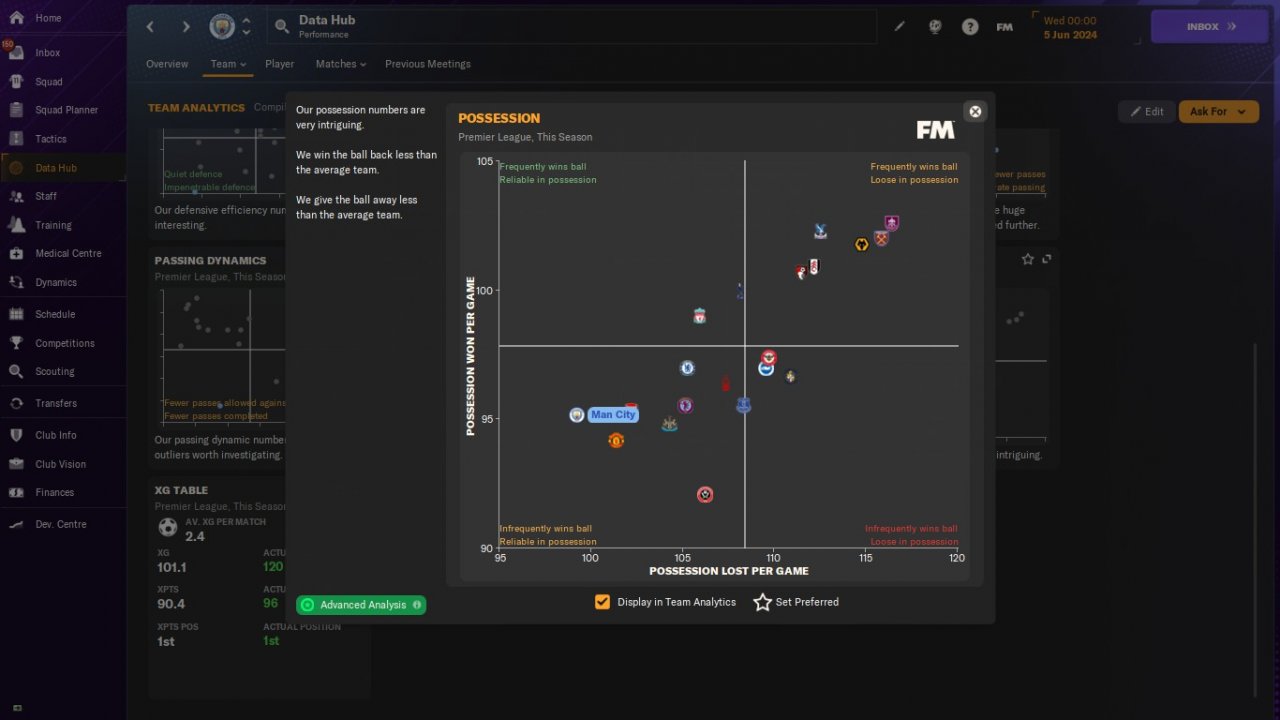This screenshot has width=1280, height=720.
Task: Click the Man City label on chart
Action: [613, 415]
